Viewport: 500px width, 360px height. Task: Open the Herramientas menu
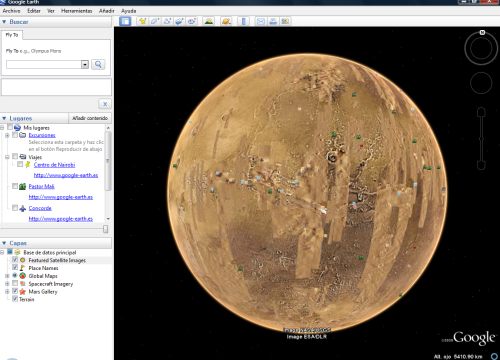pyautogui.click(x=76, y=11)
